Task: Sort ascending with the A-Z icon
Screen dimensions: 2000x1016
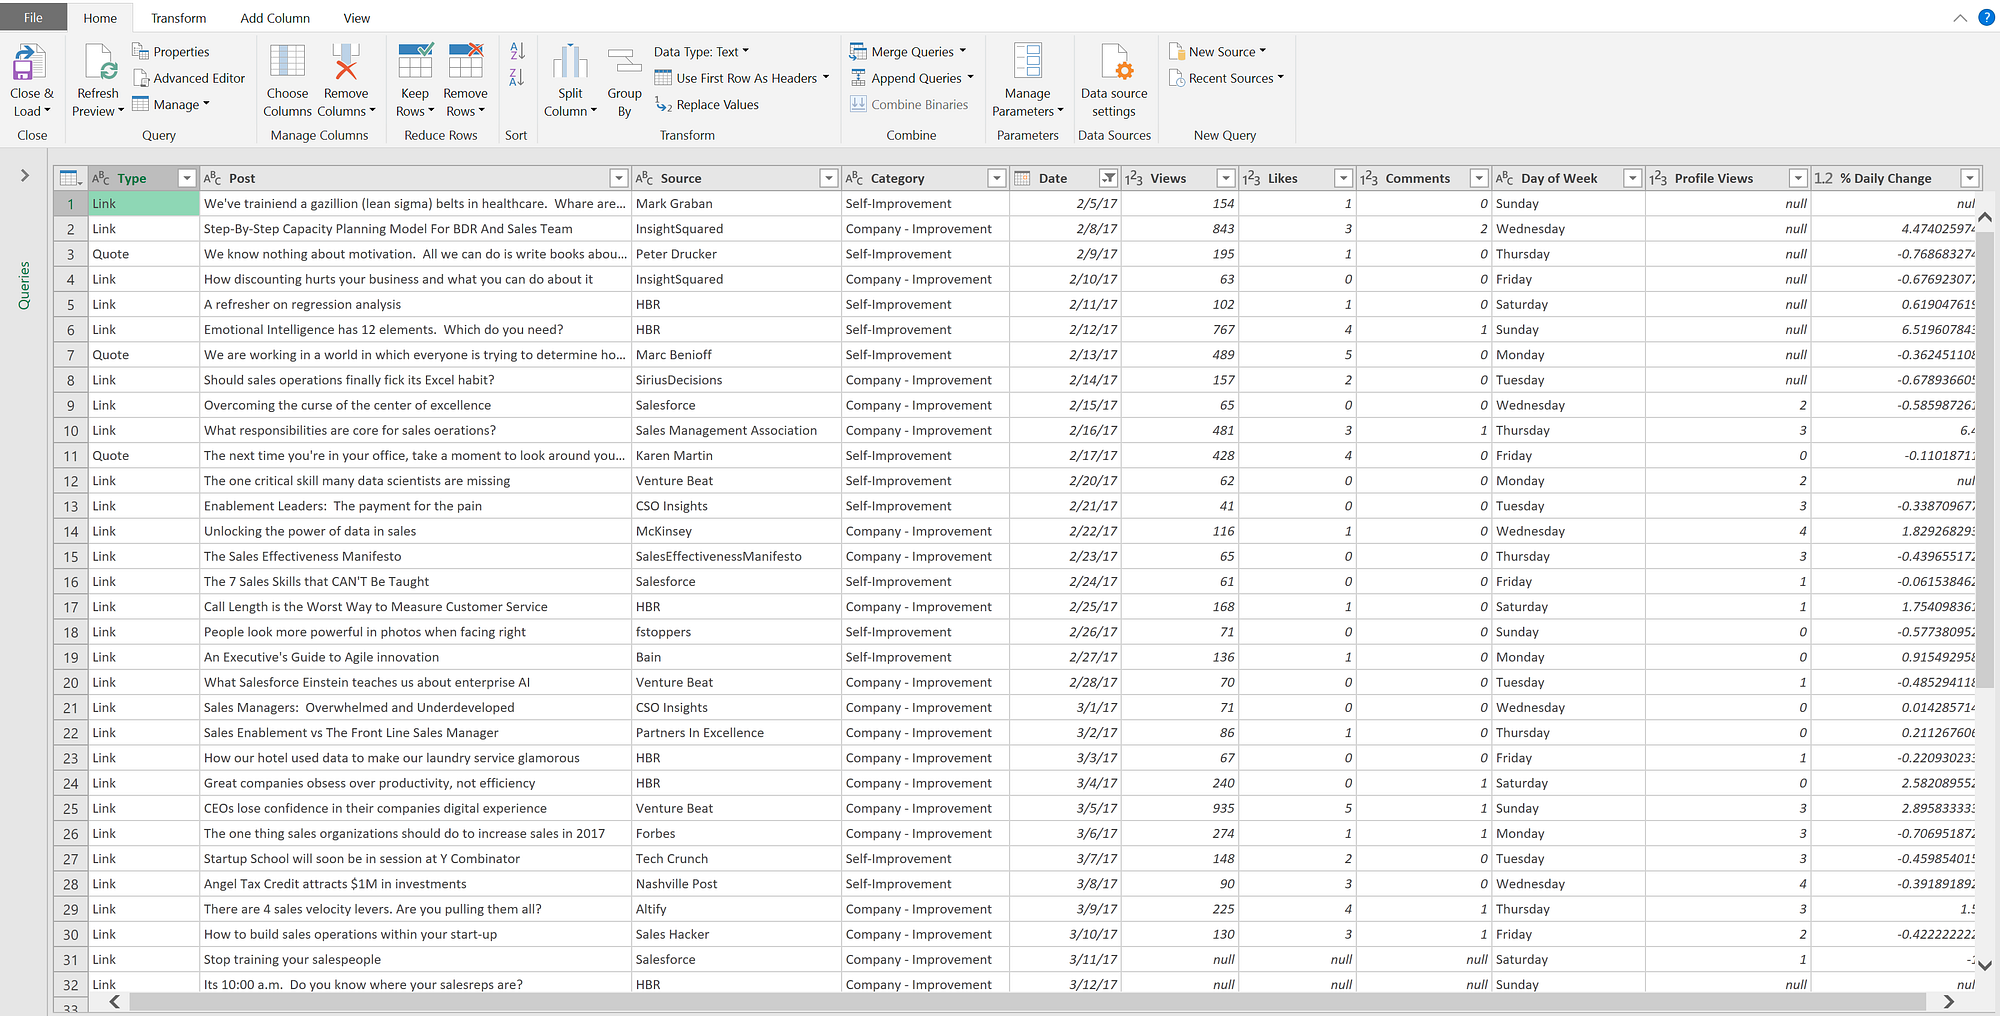Action: pyautogui.click(x=517, y=51)
